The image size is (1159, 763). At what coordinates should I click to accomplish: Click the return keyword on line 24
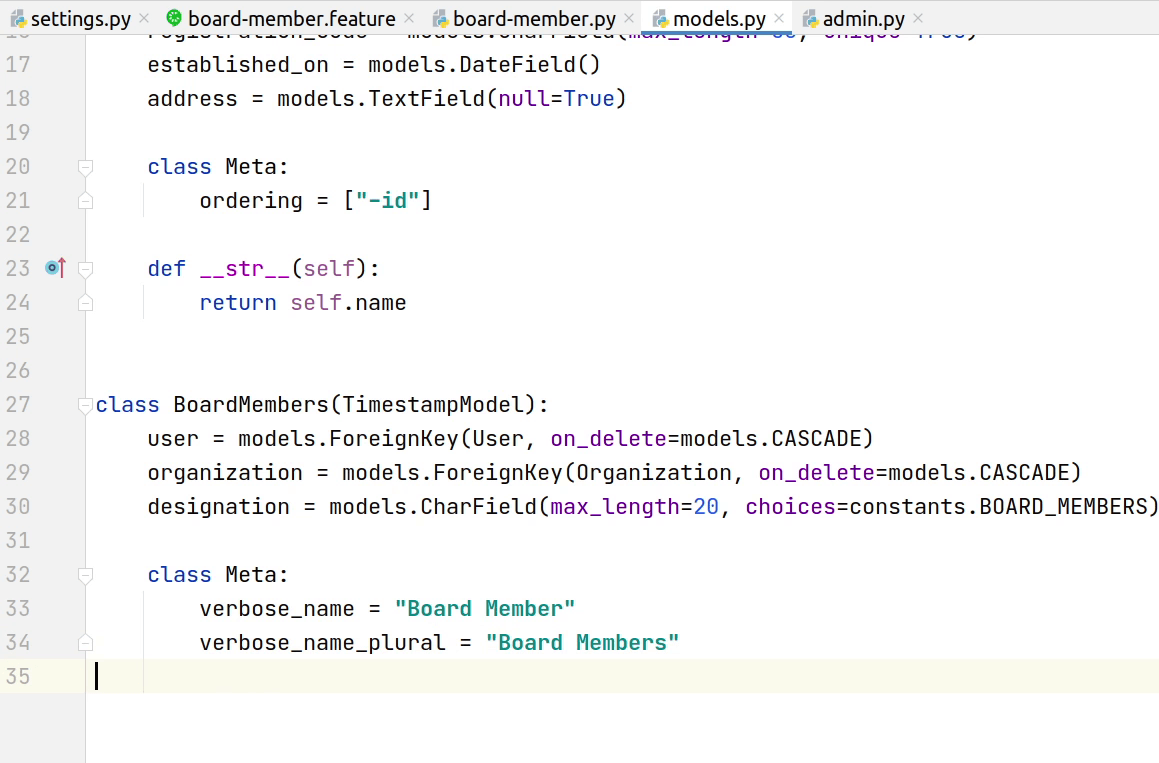pyautogui.click(x=237, y=303)
